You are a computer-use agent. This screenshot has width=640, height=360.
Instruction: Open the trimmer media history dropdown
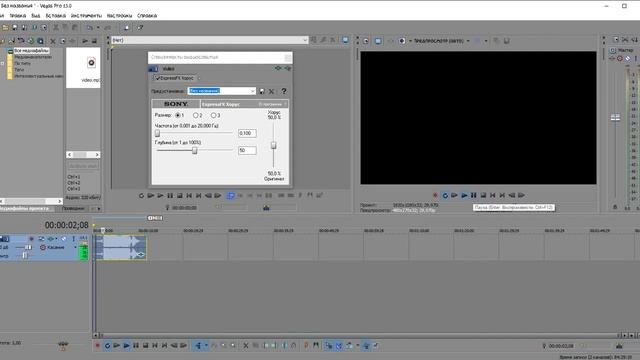(x=305, y=40)
